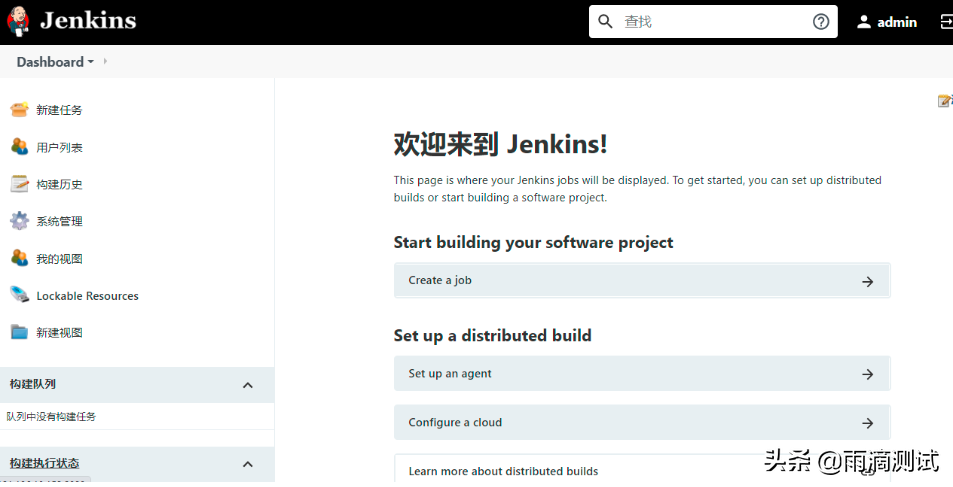Open 新建任务 sidebar link
The width and height of the screenshot is (953, 487).
59,110
